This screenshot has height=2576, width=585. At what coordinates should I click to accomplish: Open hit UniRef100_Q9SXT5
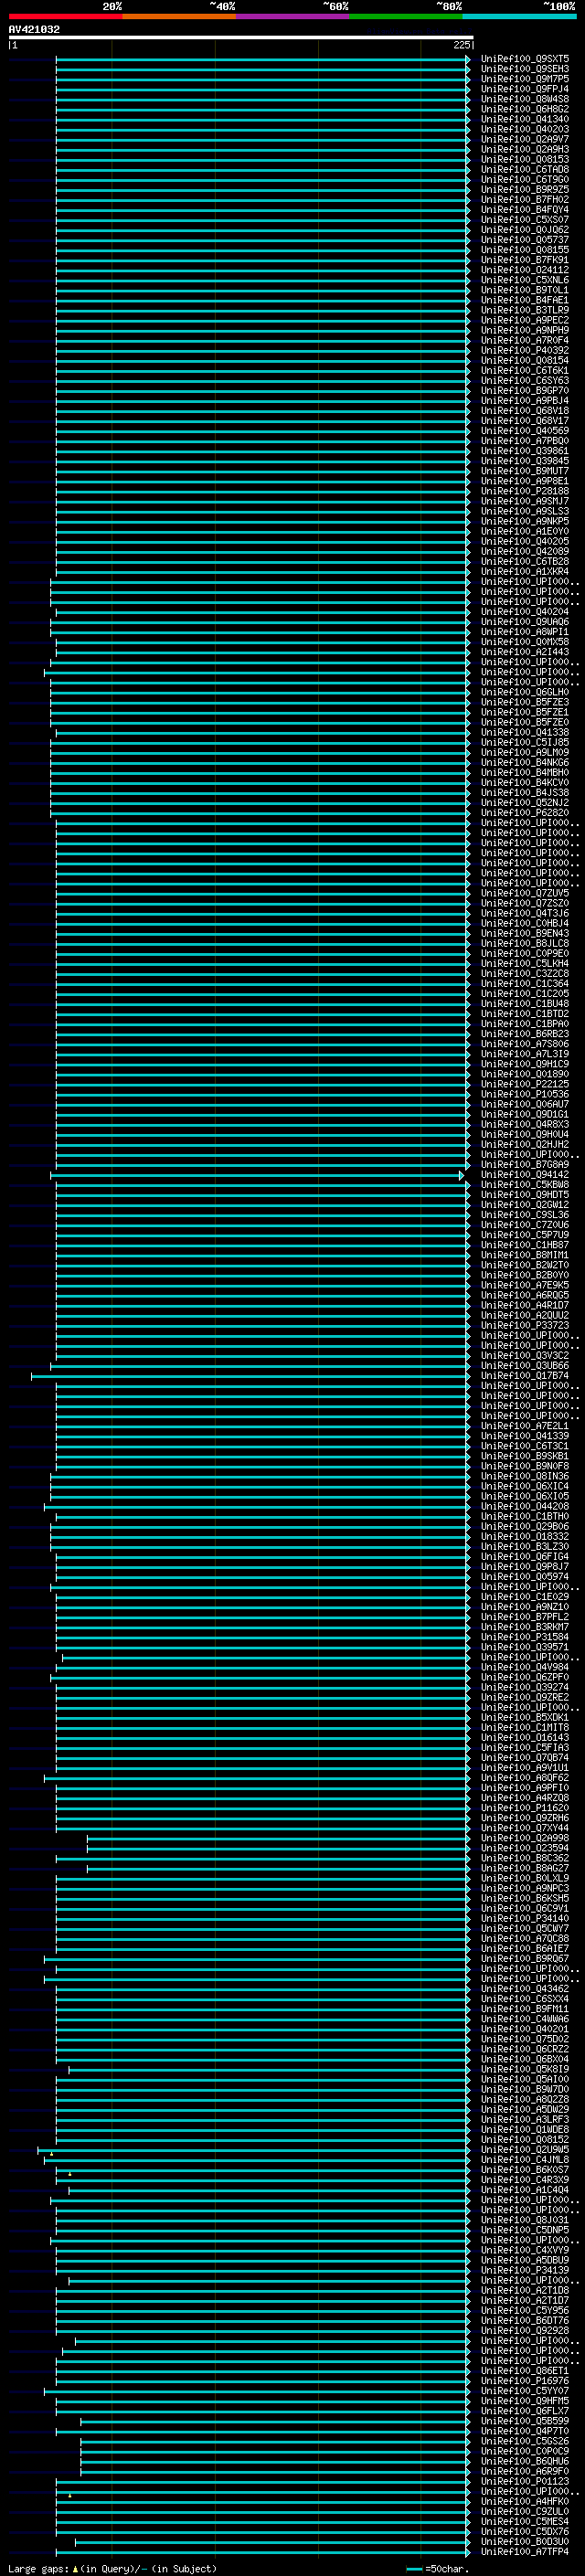point(525,59)
